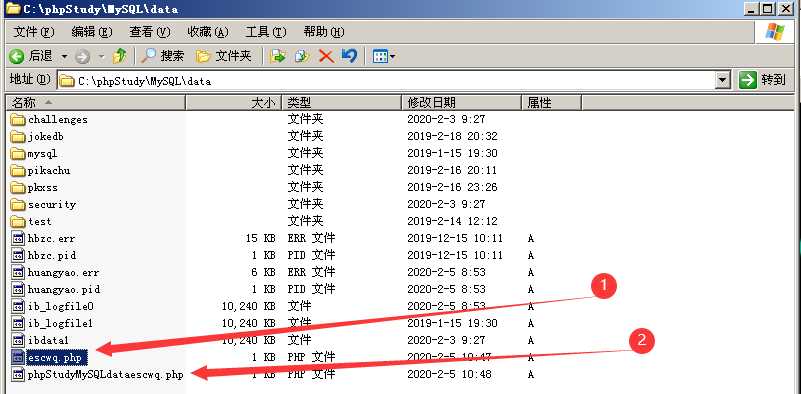Select the ib_logfile0 file icon
Viewport: 801px width, 394px height.
(x=18, y=306)
